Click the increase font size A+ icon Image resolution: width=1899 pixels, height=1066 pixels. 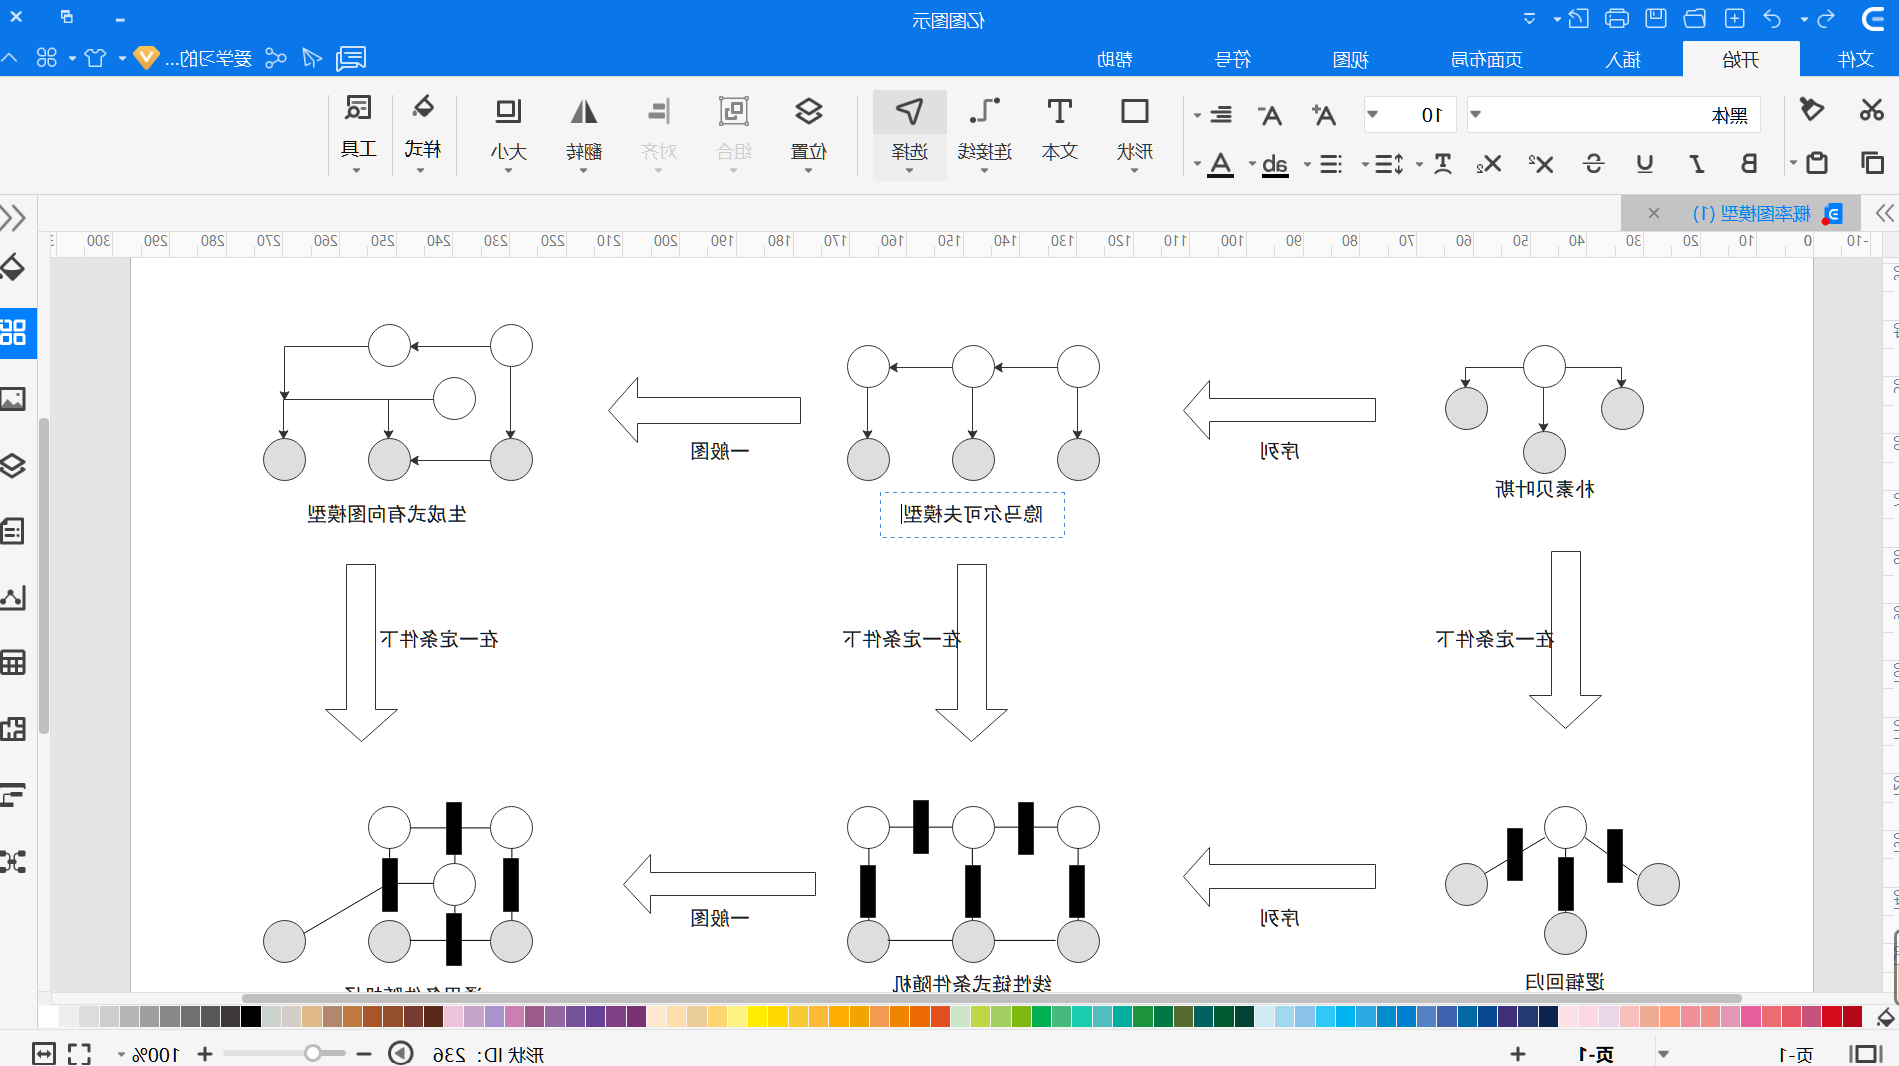click(1323, 115)
